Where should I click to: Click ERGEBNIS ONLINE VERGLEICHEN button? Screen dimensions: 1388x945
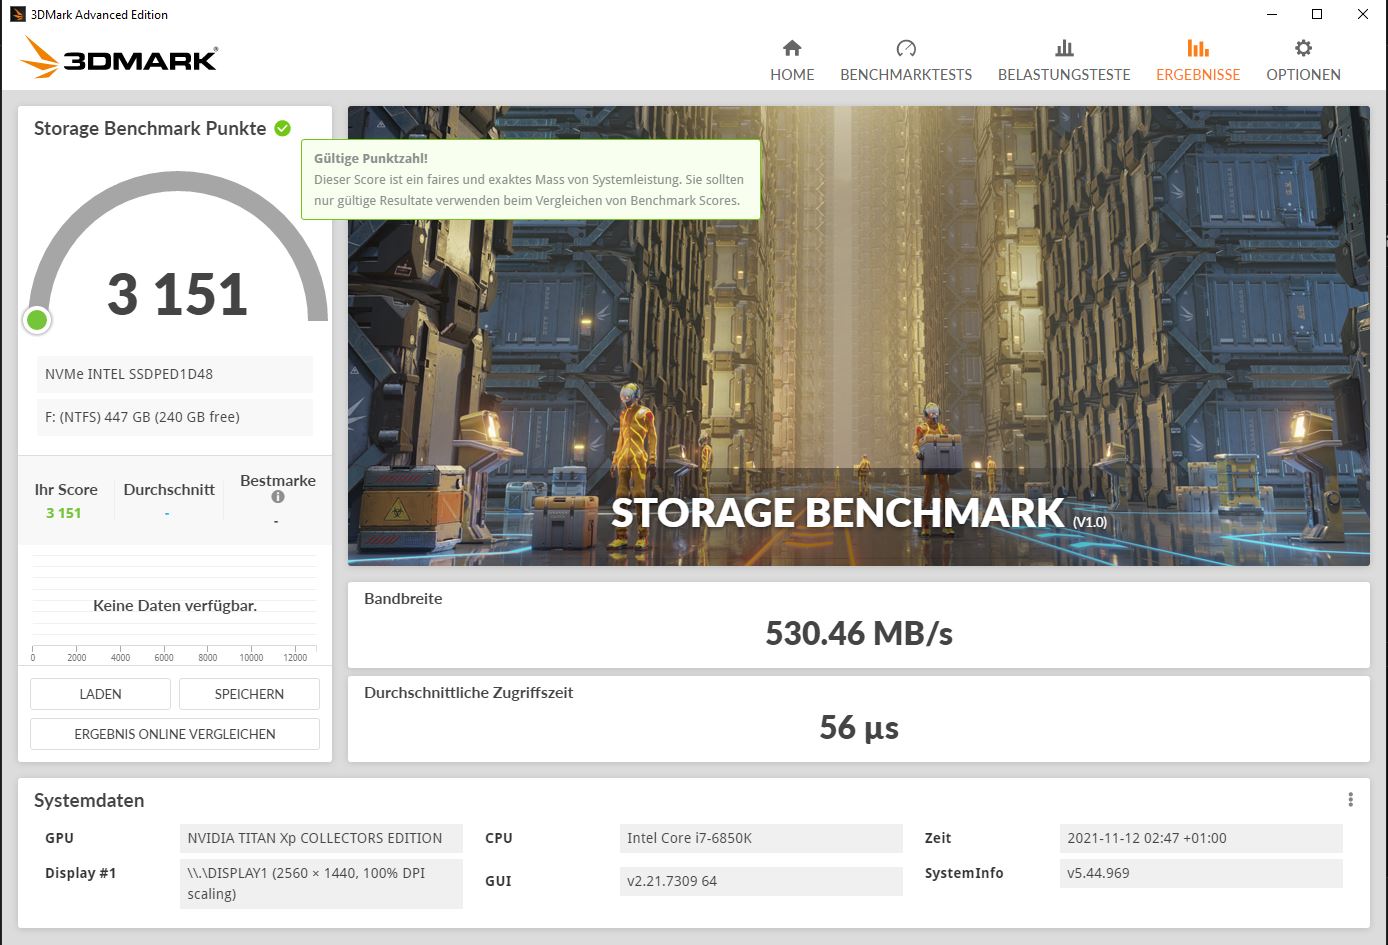[175, 734]
